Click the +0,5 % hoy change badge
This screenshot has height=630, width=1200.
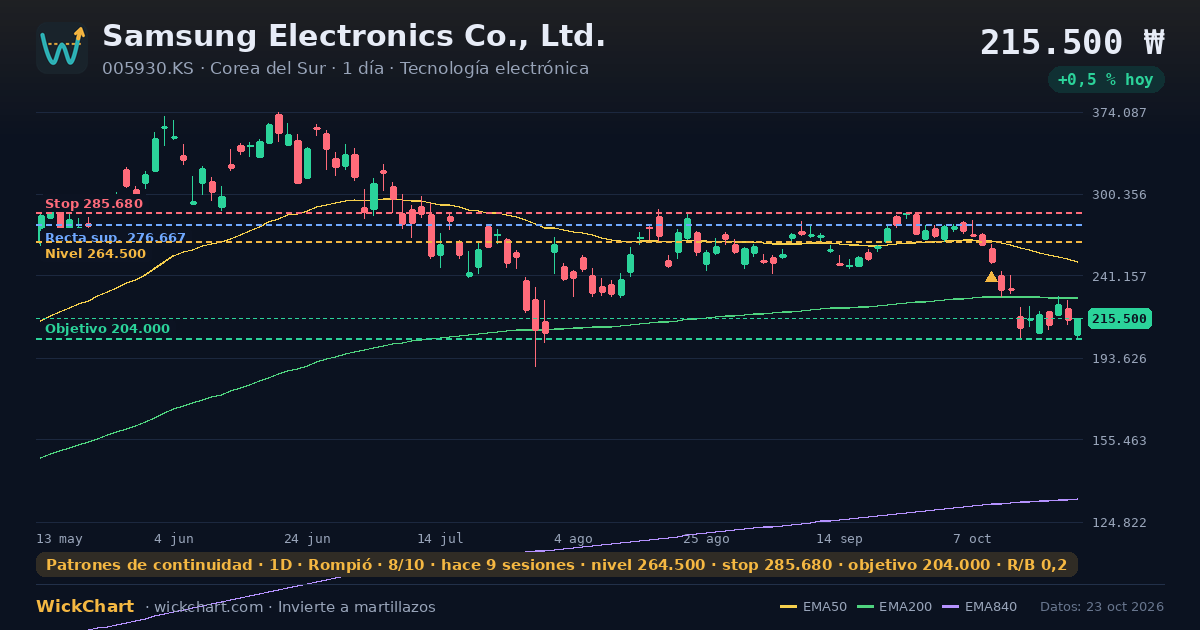pyautogui.click(x=1106, y=79)
